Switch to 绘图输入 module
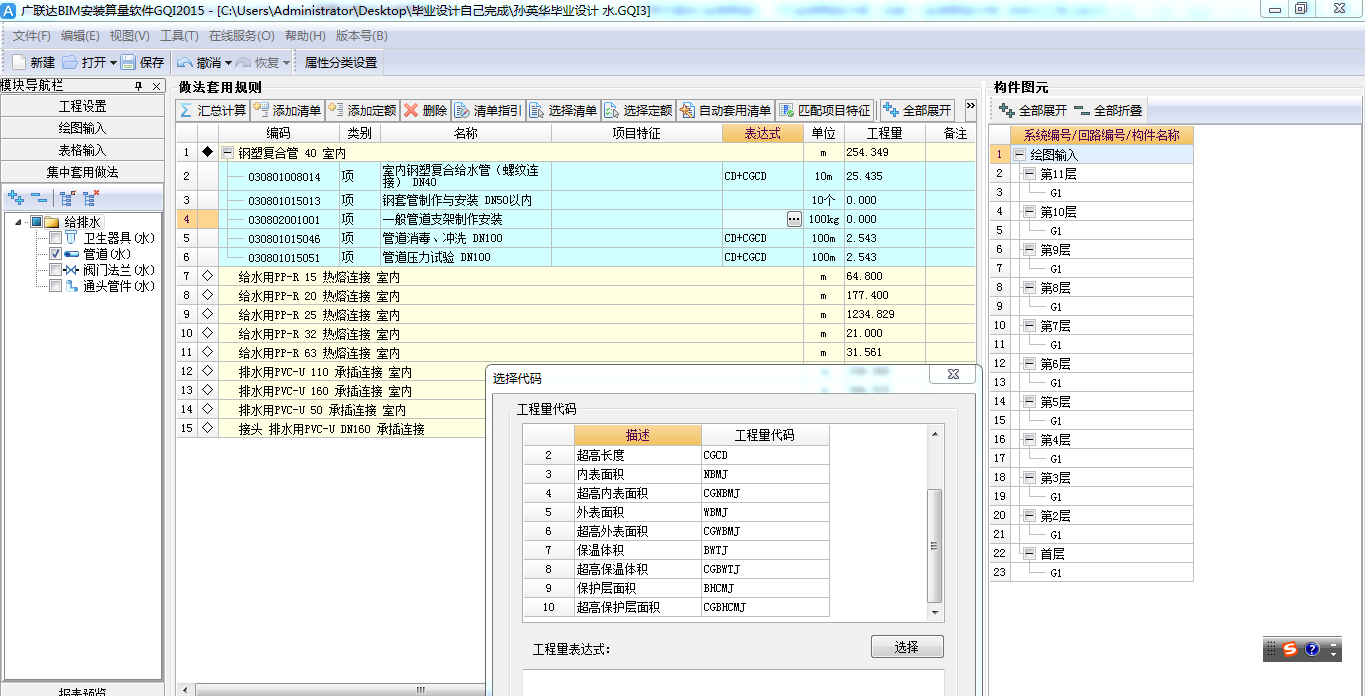Screen dimensions: 1365x696 (x=82, y=128)
